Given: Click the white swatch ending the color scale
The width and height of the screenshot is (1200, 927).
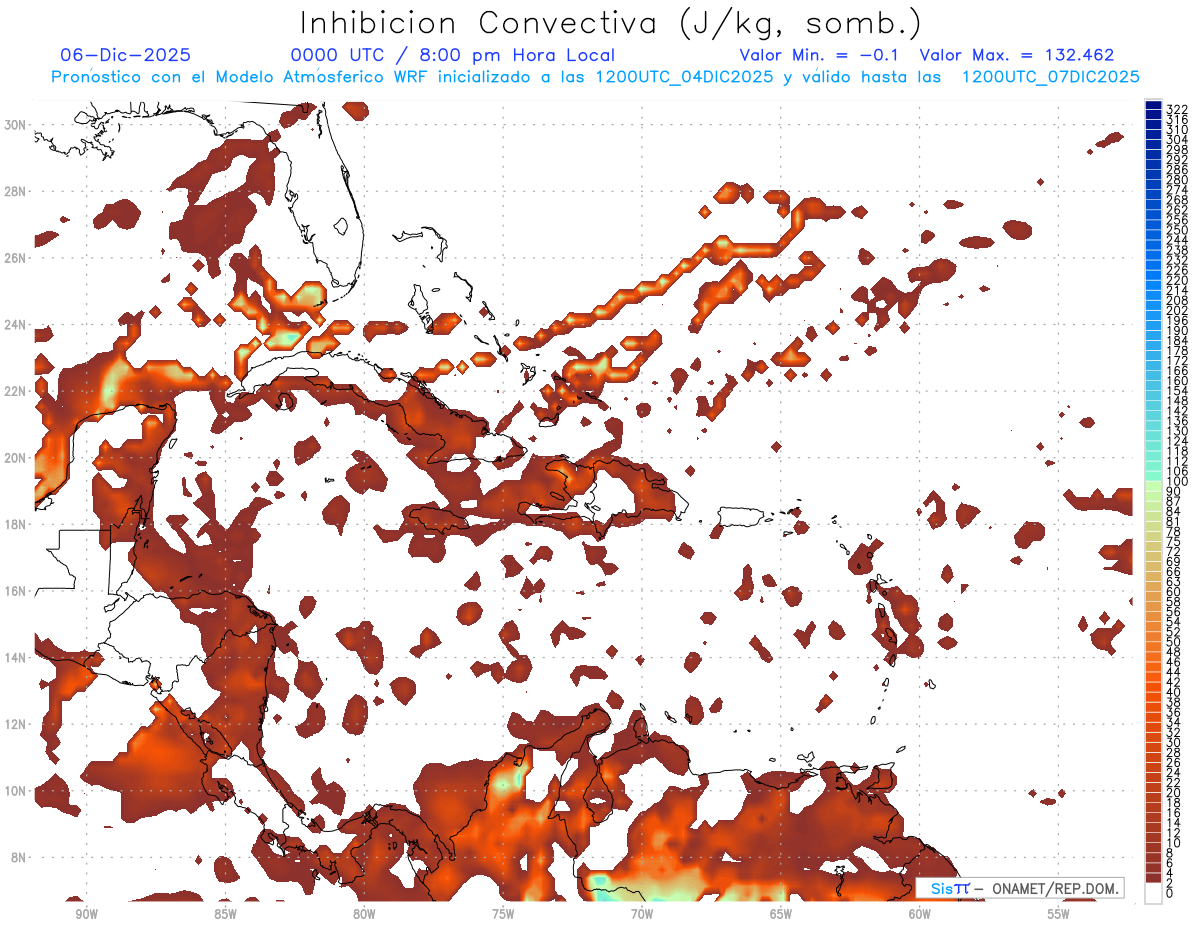Looking at the screenshot, I should [x=1153, y=891].
